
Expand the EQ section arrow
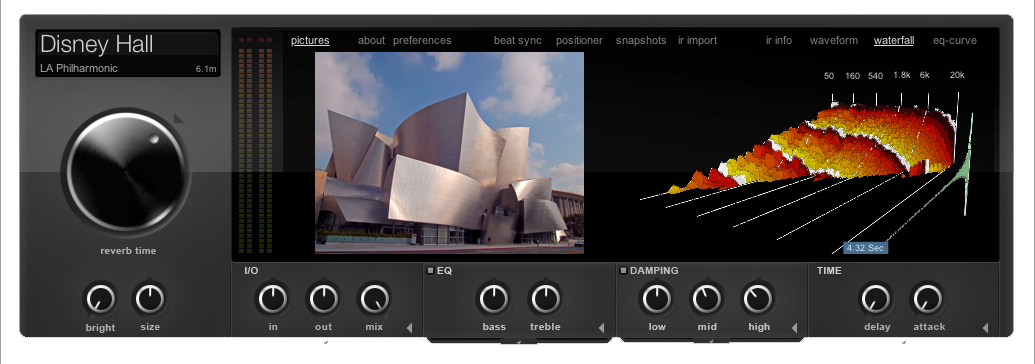tap(601, 328)
